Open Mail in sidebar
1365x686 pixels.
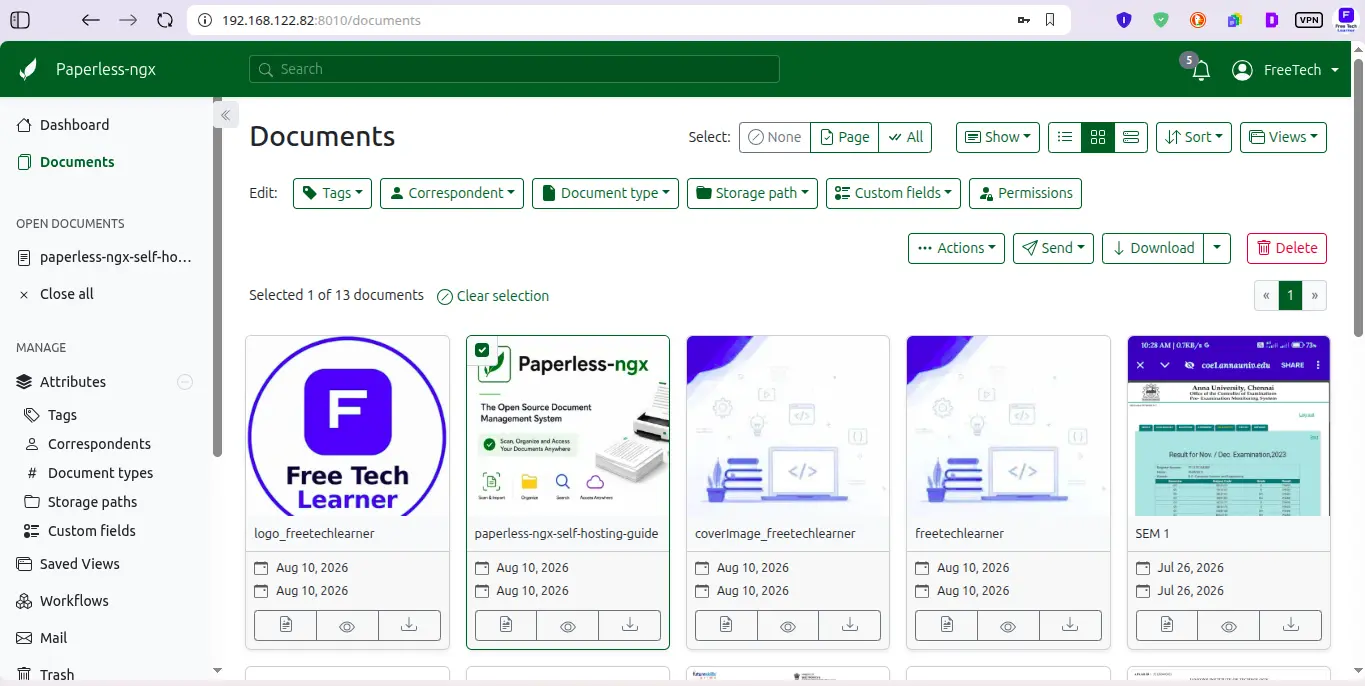(x=53, y=638)
